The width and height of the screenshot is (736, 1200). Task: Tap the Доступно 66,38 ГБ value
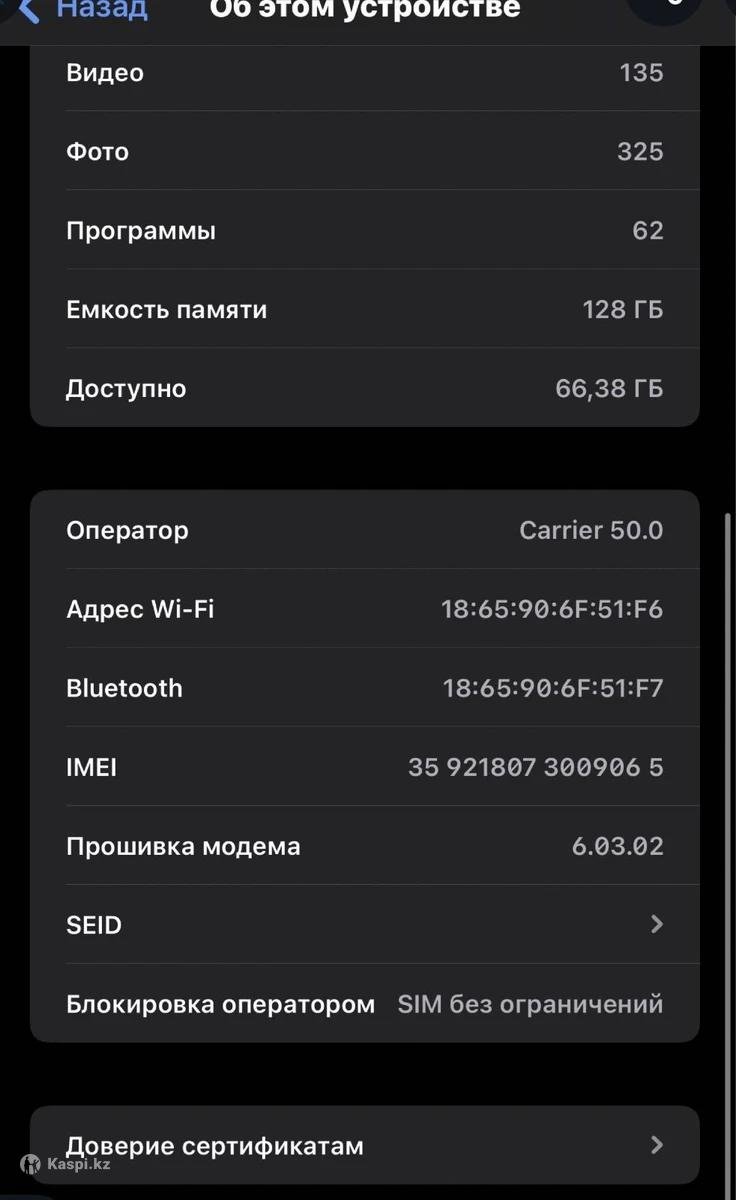[x=609, y=388]
